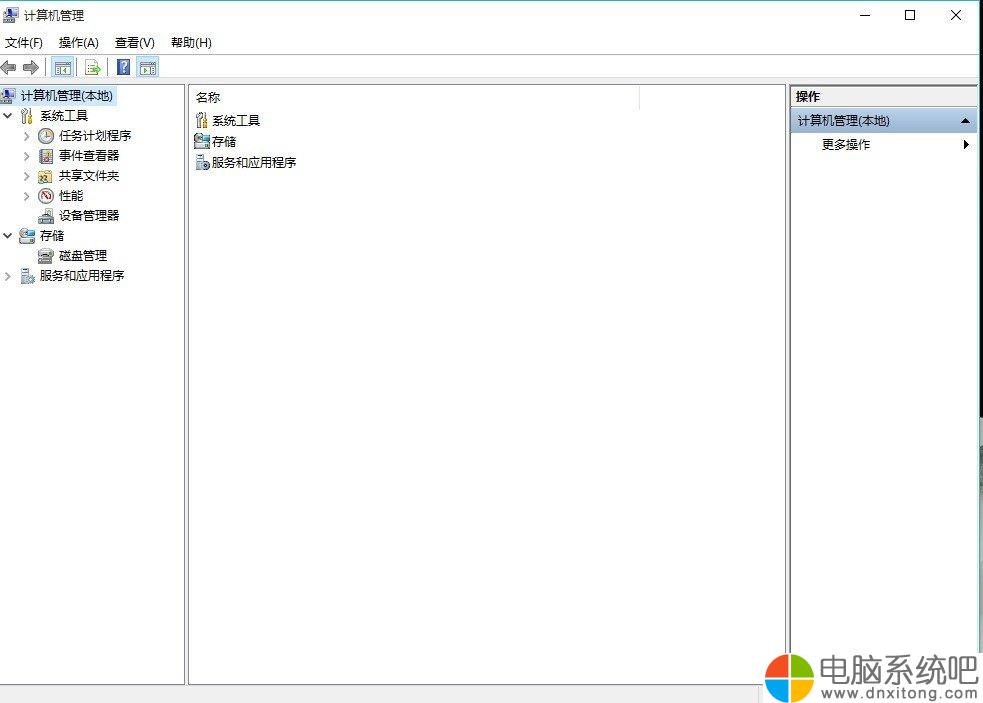Expand the 任务计划程序 tree node
The image size is (983, 703).
tap(26, 135)
